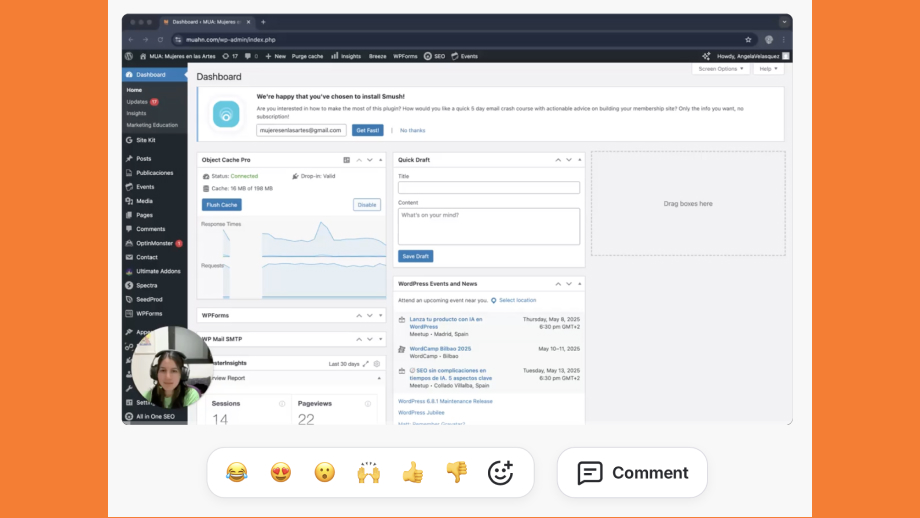Image resolution: width=920 pixels, height=518 pixels.
Task: Click Purge cache in the admin bar
Action: pyautogui.click(x=307, y=56)
